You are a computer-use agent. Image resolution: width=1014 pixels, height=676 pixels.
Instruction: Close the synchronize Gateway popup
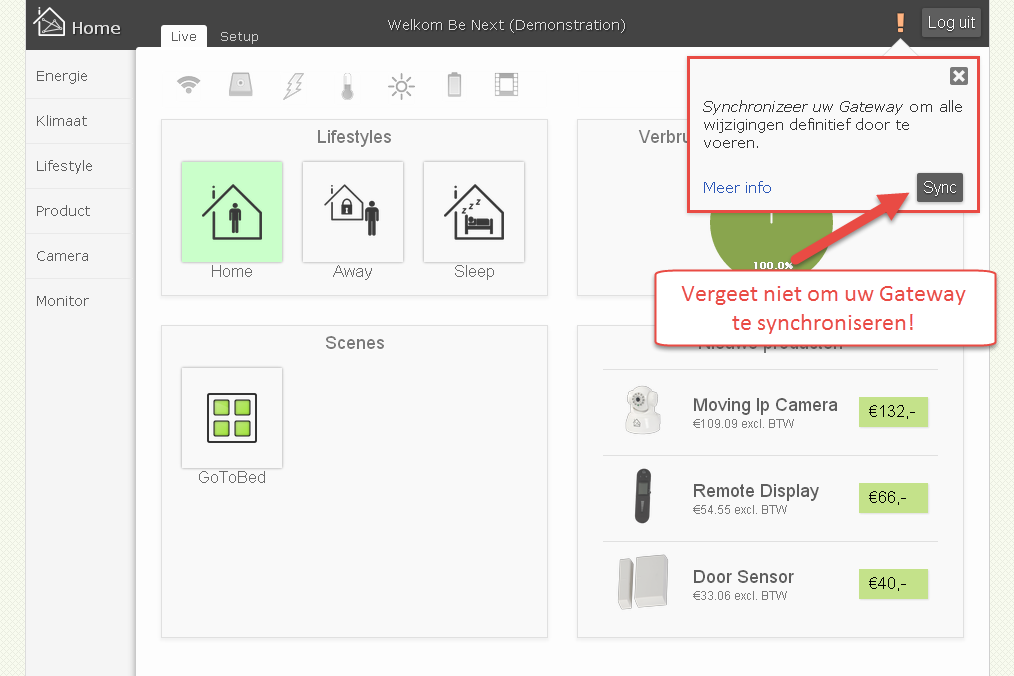[x=958, y=76]
